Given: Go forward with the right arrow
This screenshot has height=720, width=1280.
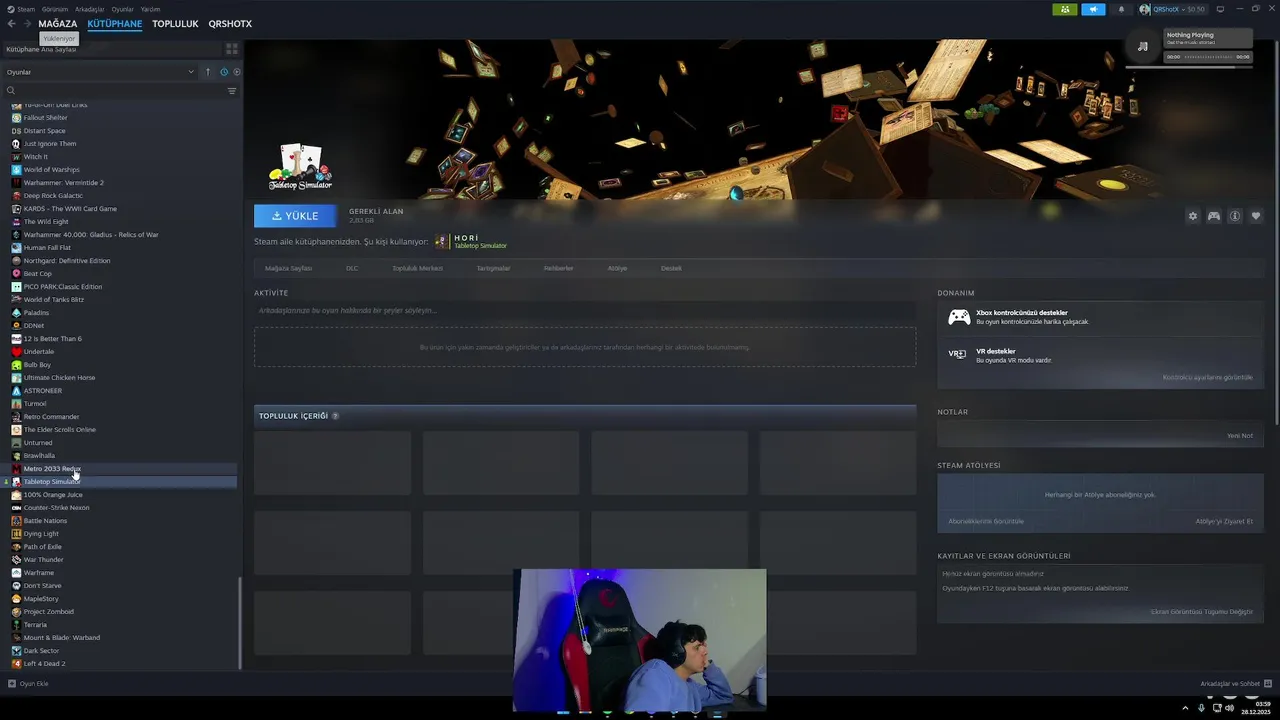Looking at the screenshot, I should click(27, 23).
